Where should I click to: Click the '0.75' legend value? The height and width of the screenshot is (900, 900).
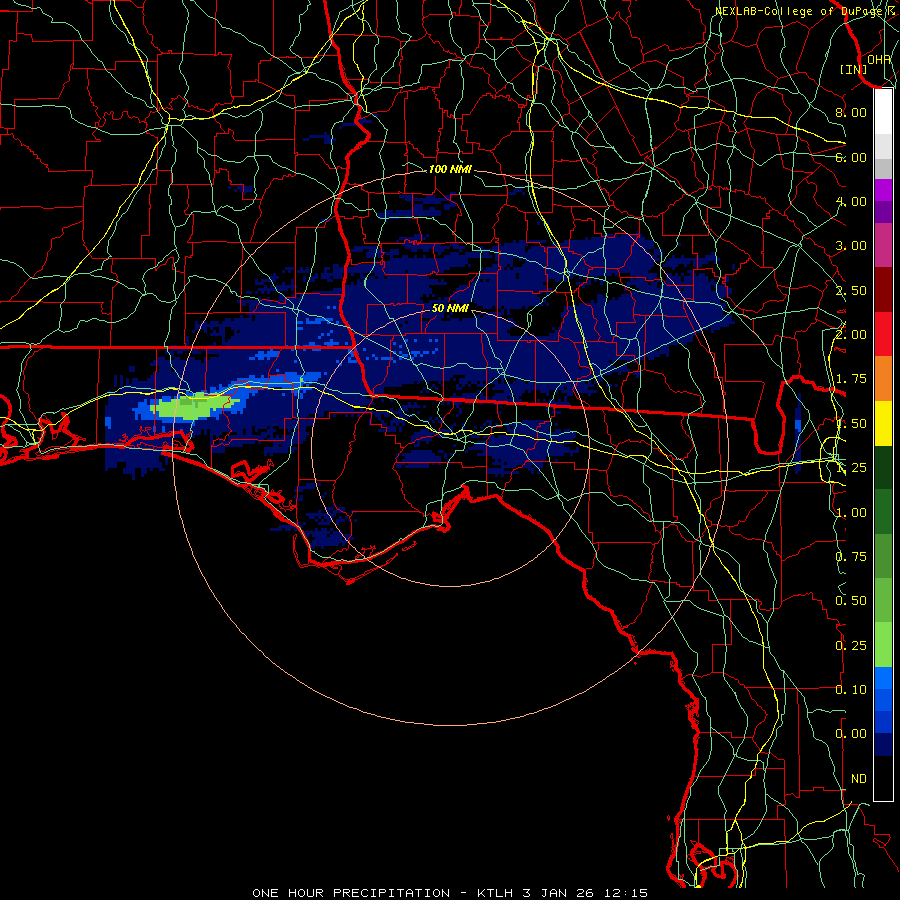pyautogui.click(x=851, y=557)
